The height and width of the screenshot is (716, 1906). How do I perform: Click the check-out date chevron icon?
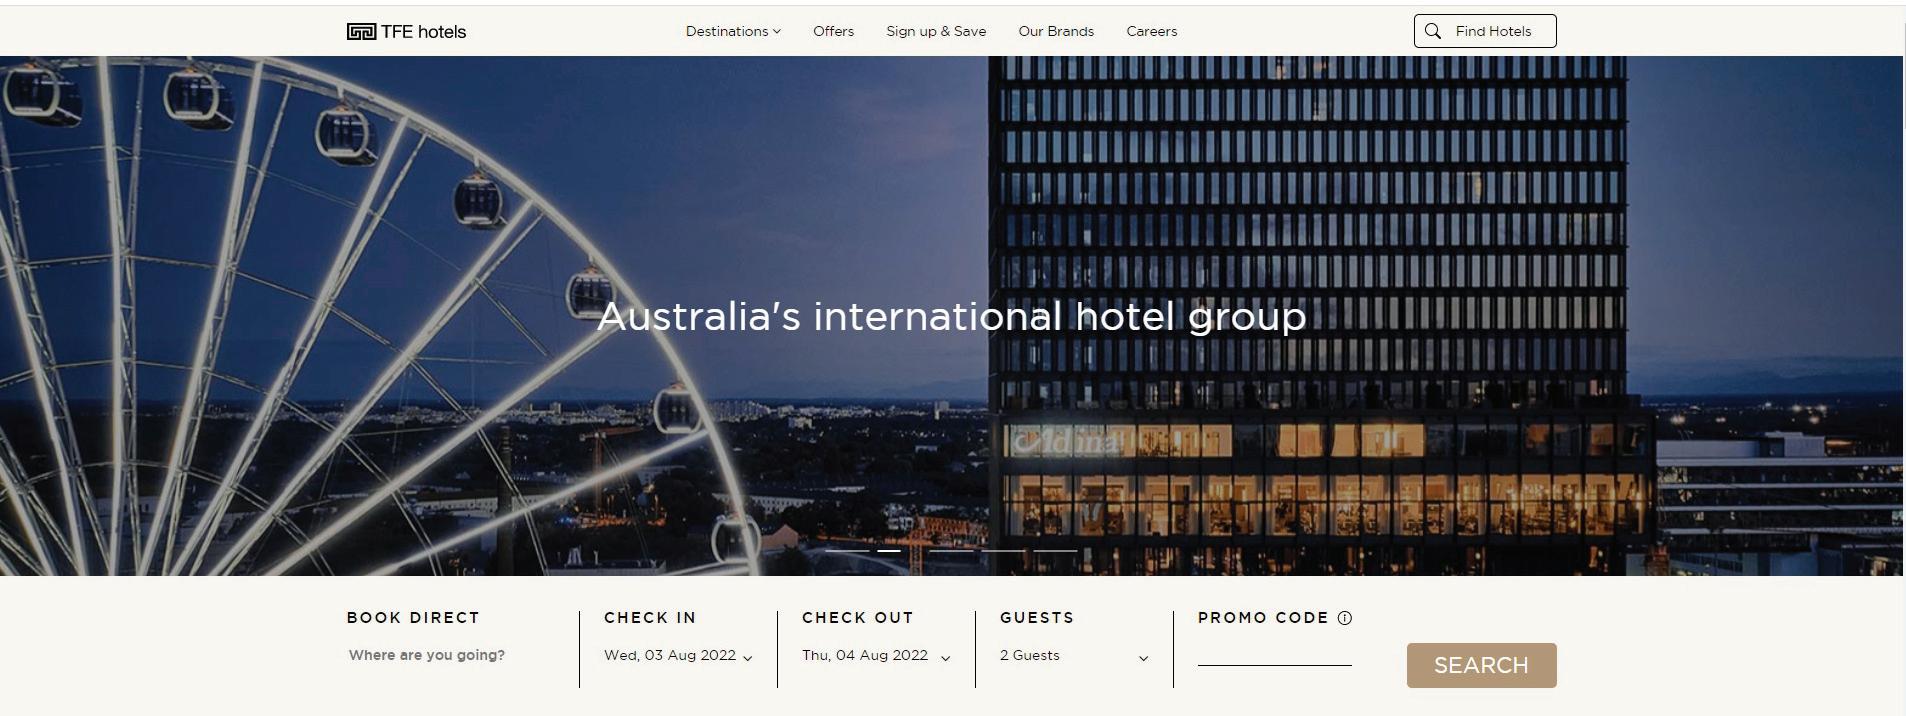[x=946, y=658]
